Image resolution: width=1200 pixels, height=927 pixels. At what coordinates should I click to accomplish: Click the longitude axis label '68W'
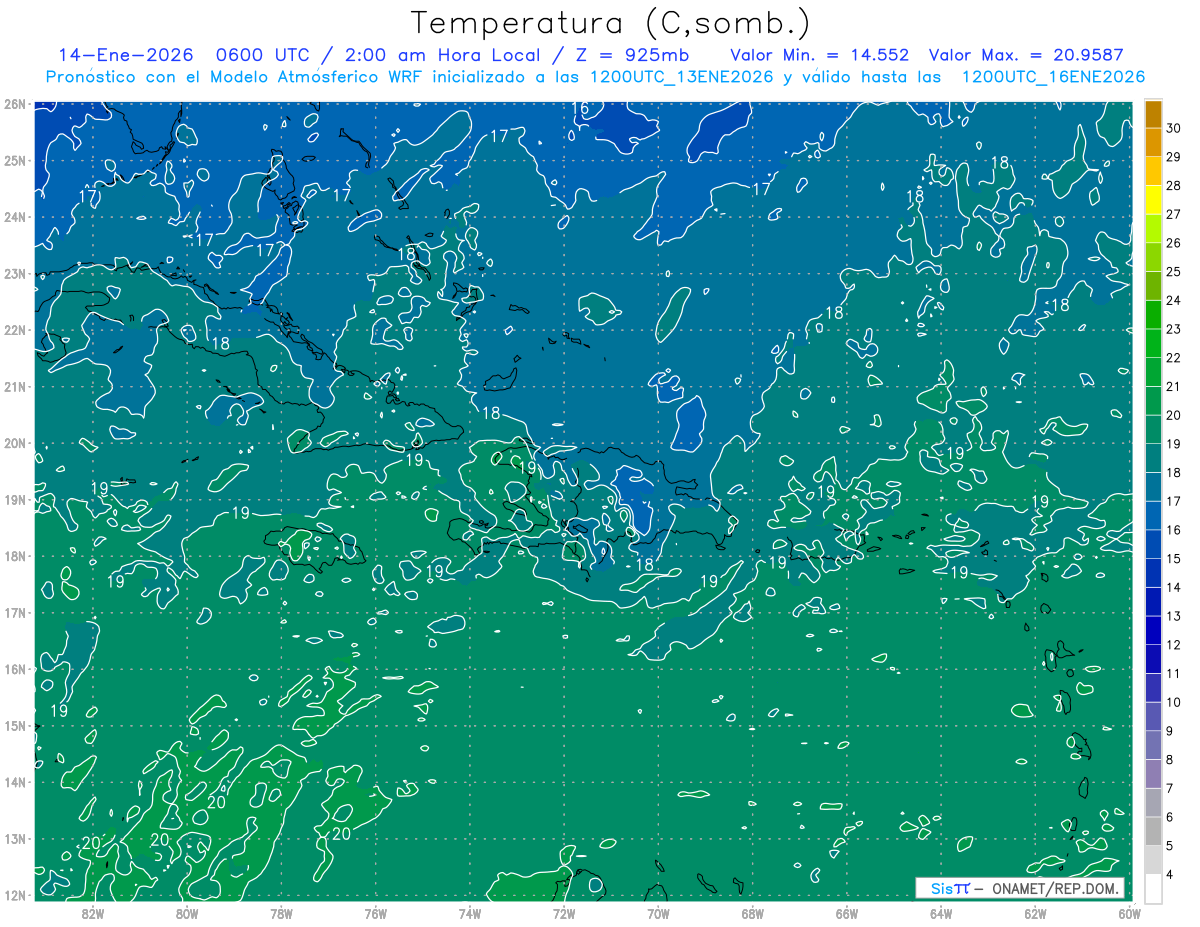752,913
